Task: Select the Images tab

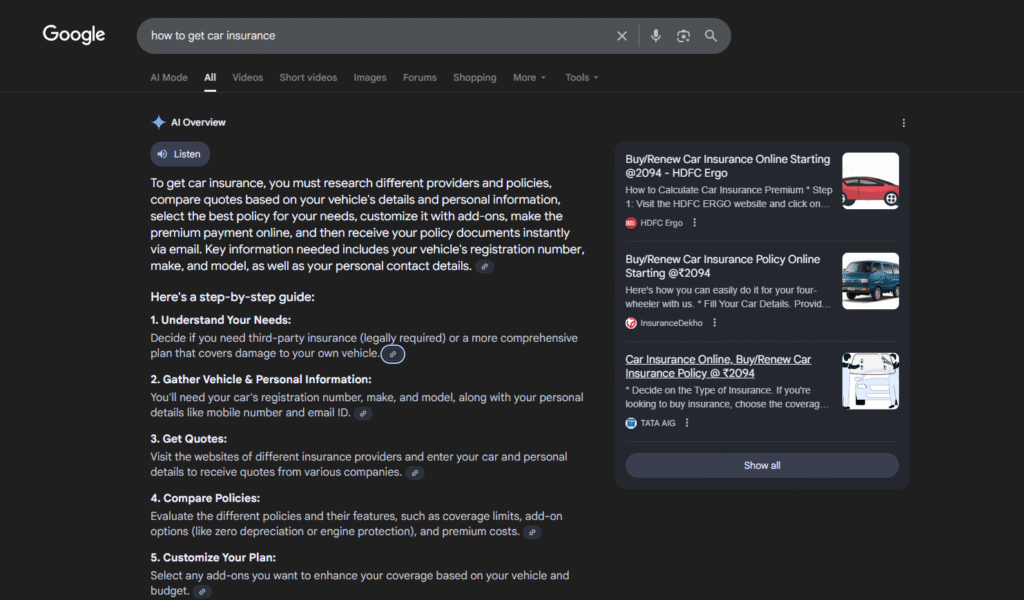Action: click(x=369, y=78)
